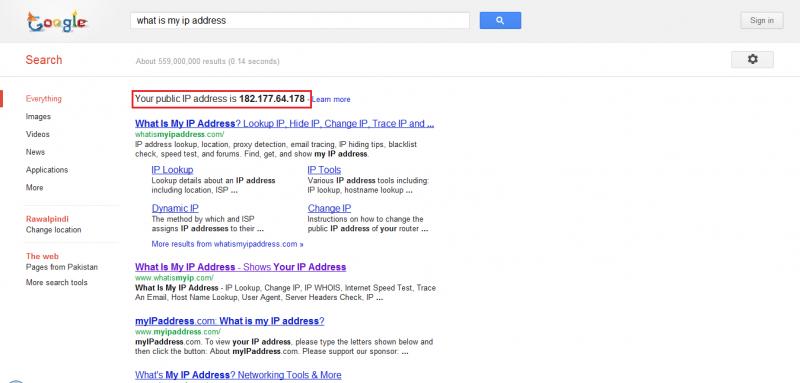The height and width of the screenshot is (383, 800).
Task: Click the www.myipaddress.com/ green URL
Action: pos(178,332)
